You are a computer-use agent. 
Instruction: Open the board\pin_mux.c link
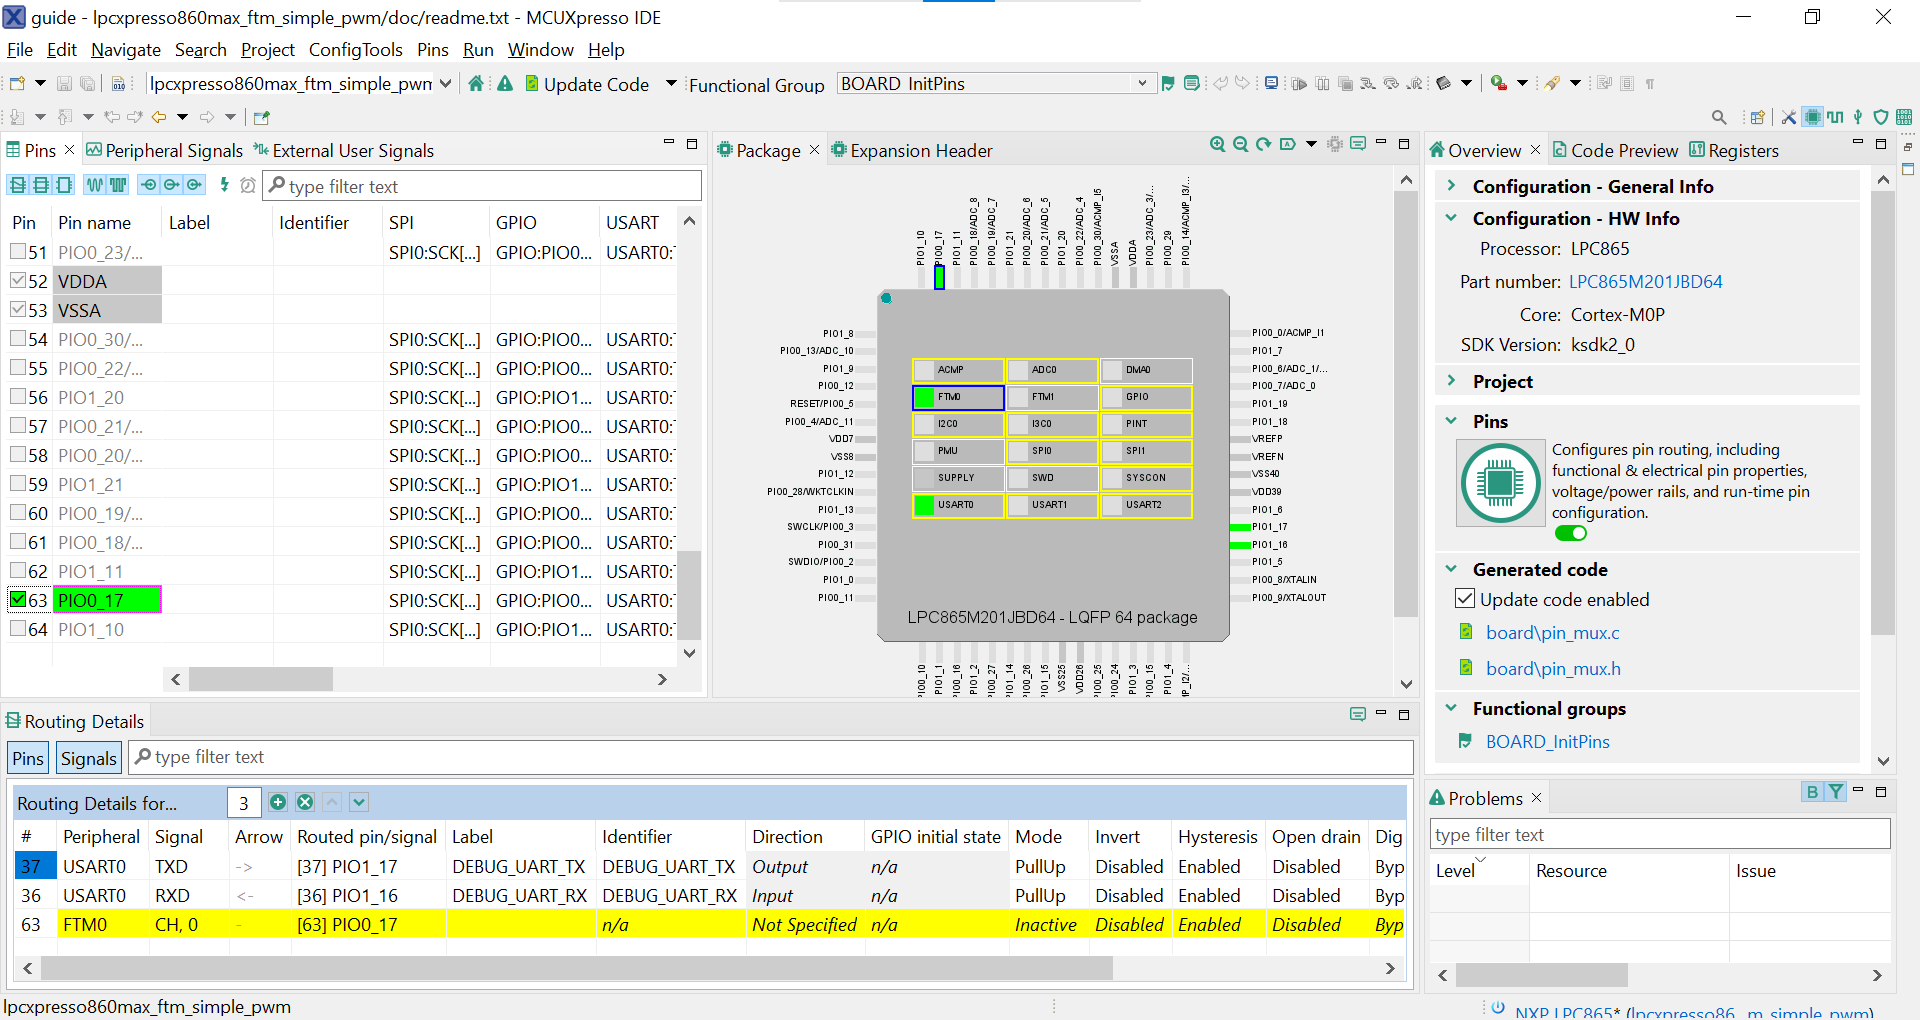point(1552,632)
